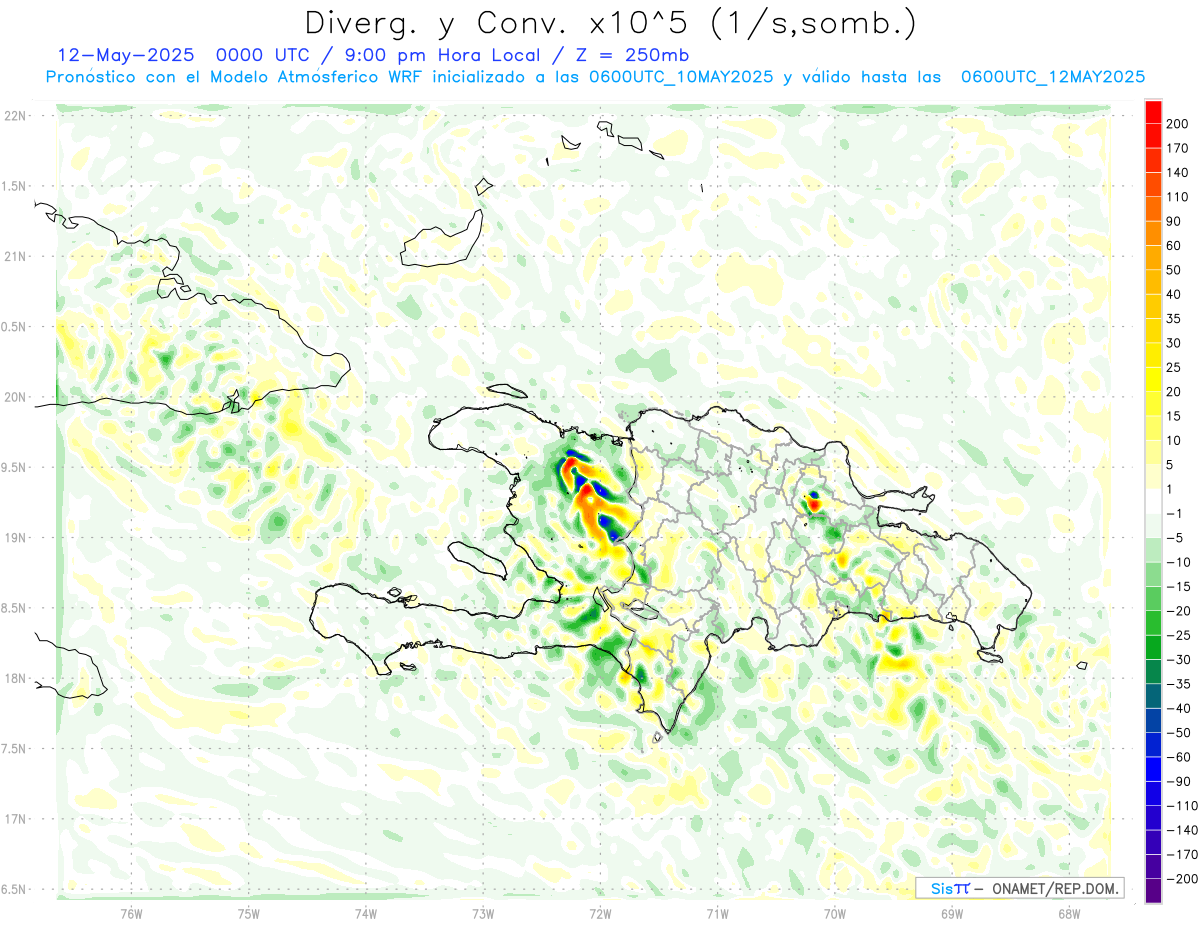Screen dimensions: 1200x927
Task: Click the '71W' longitude label
Action: (x=717, y=913)
